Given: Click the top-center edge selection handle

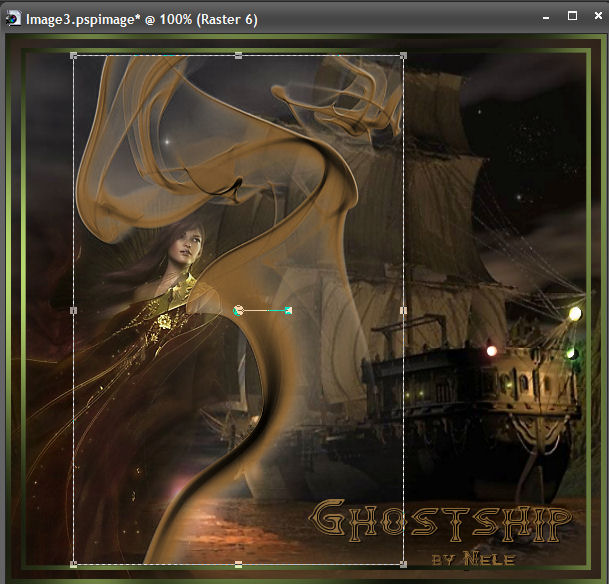Looking at the screenshot, I should [x=238, y=56].
